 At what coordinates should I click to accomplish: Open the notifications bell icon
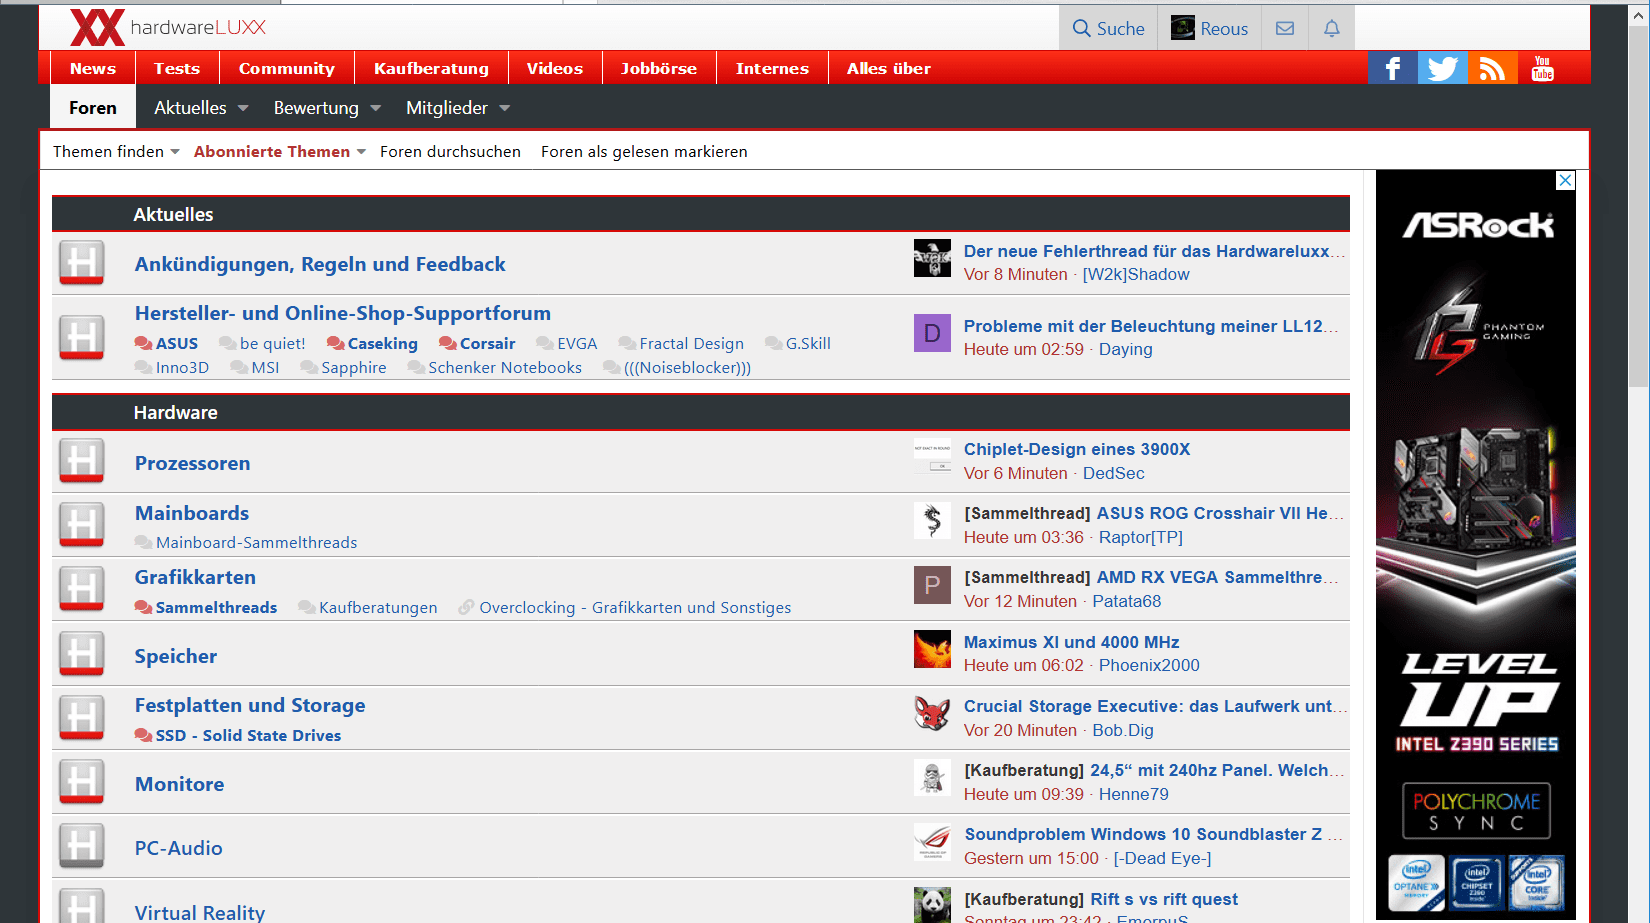tap(1332, 29)
